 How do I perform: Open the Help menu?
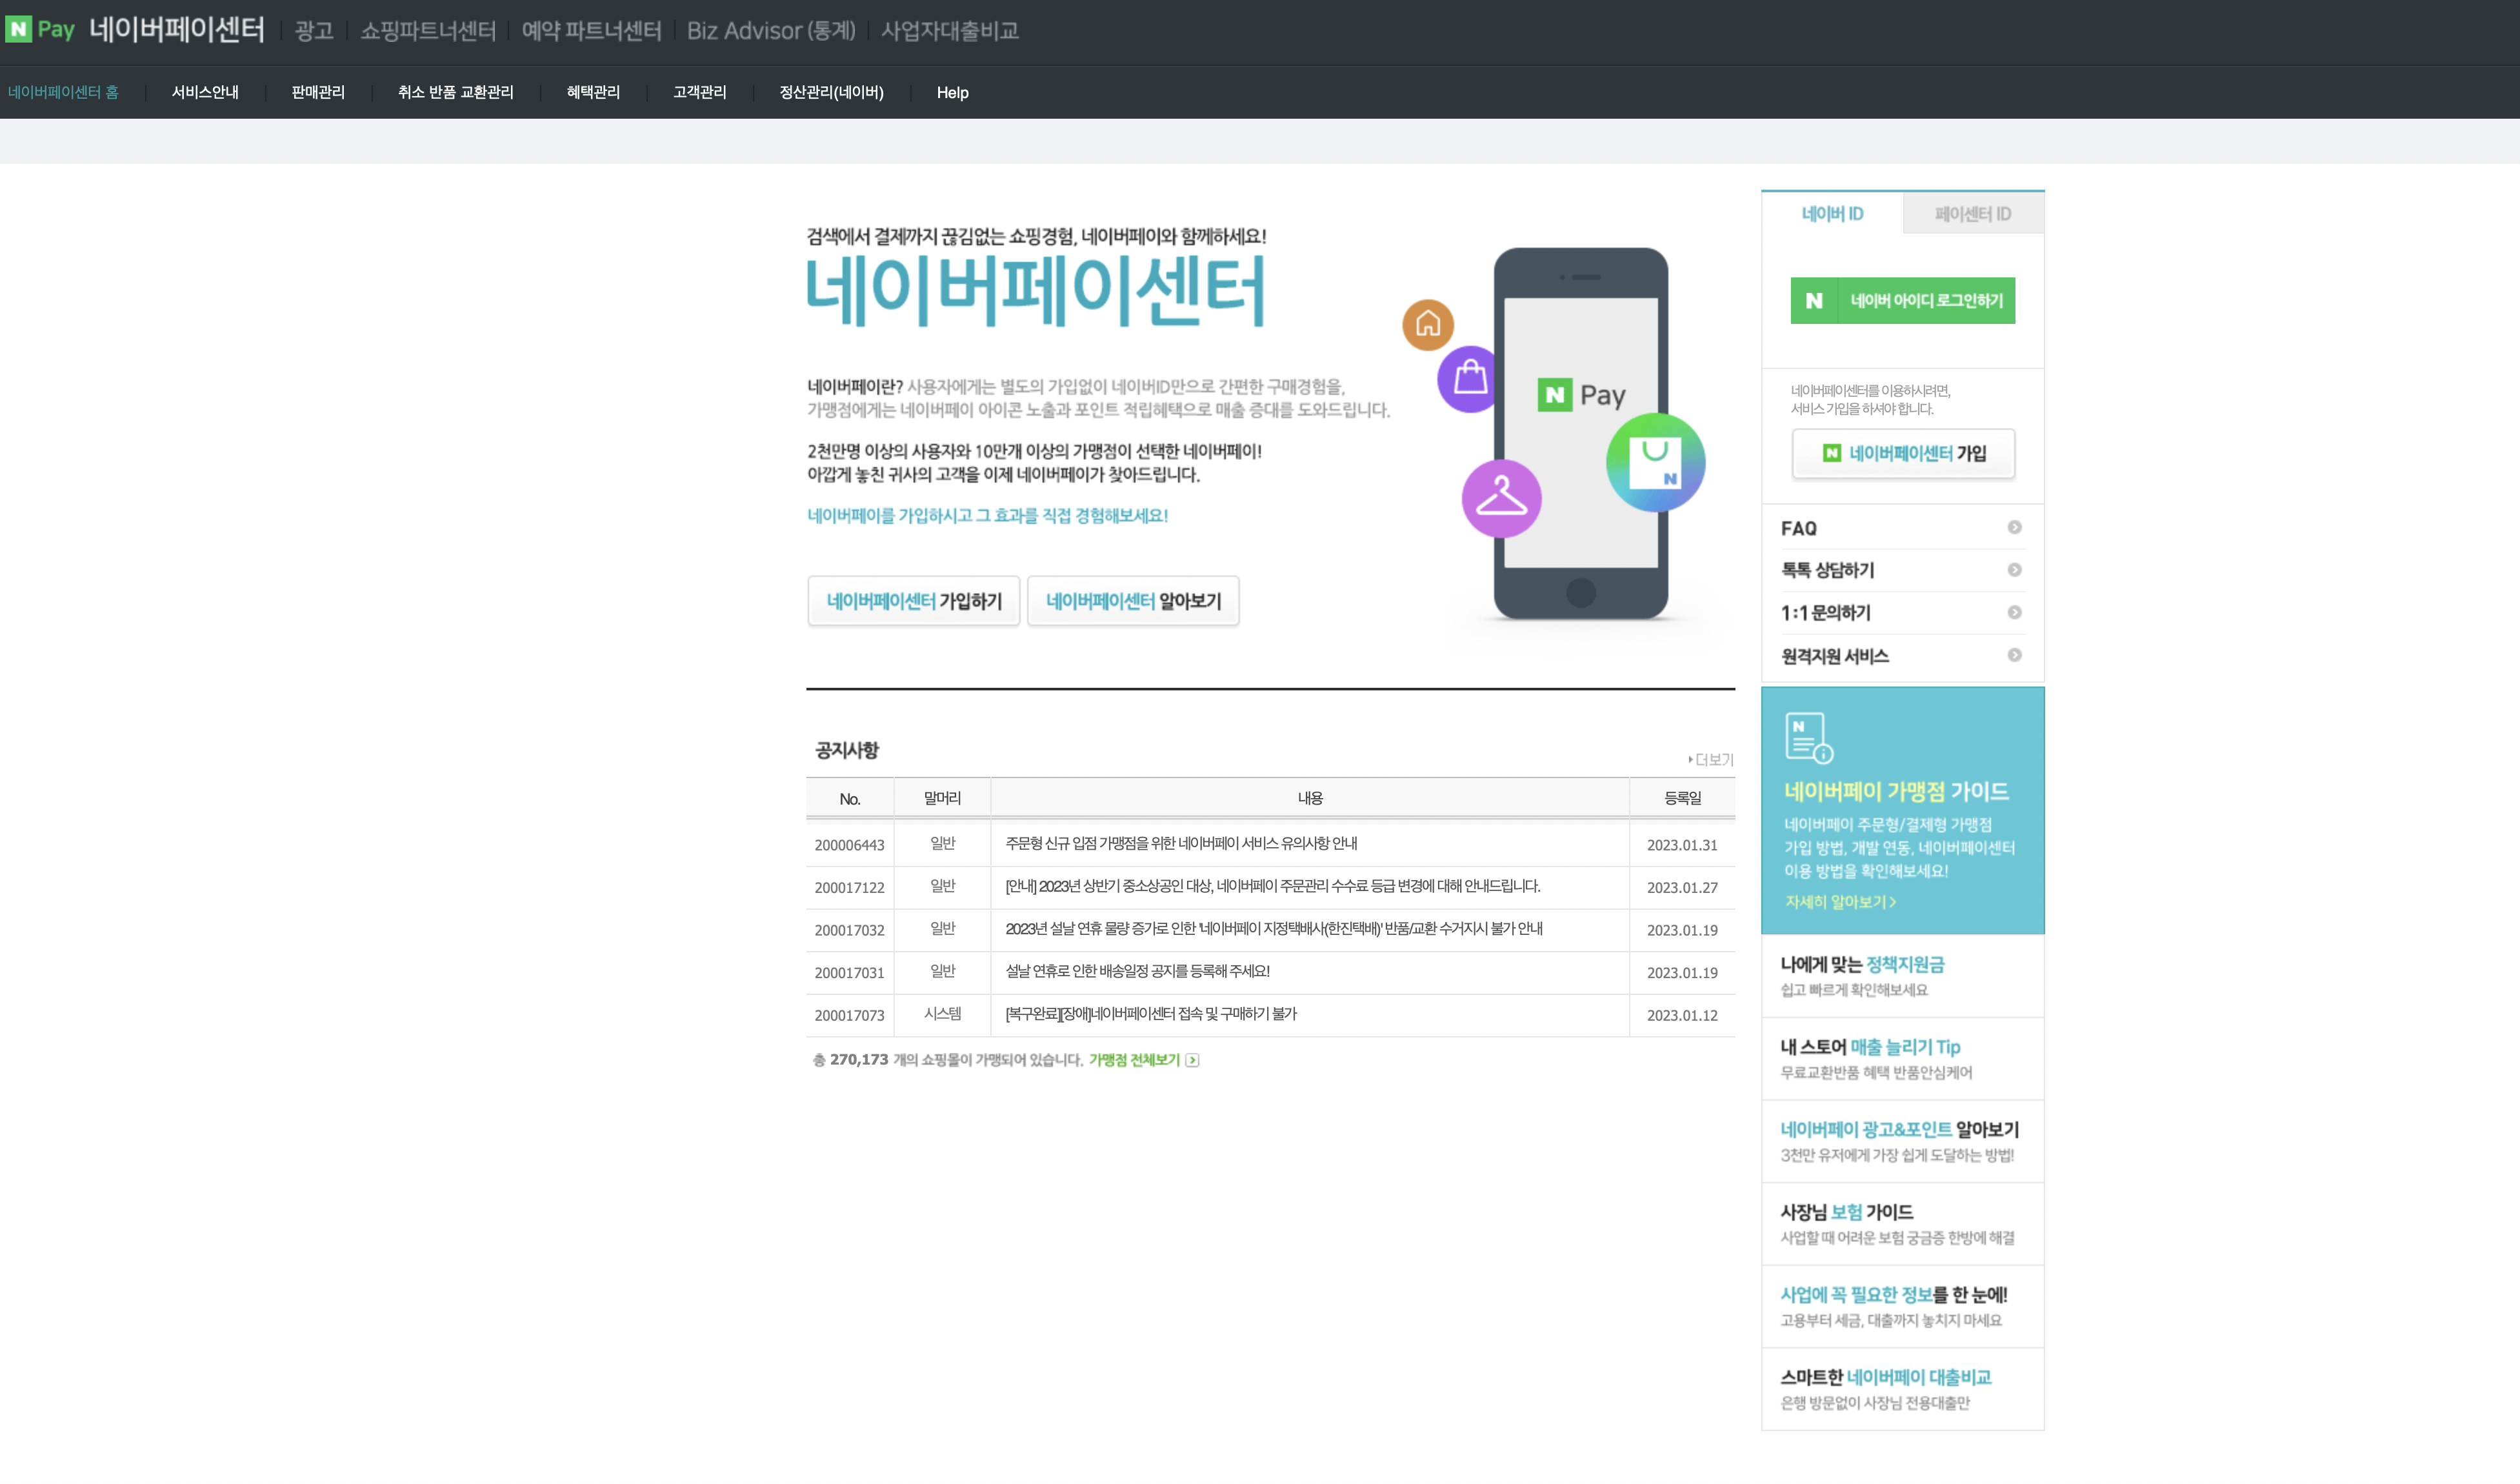[x=952, y=92]
